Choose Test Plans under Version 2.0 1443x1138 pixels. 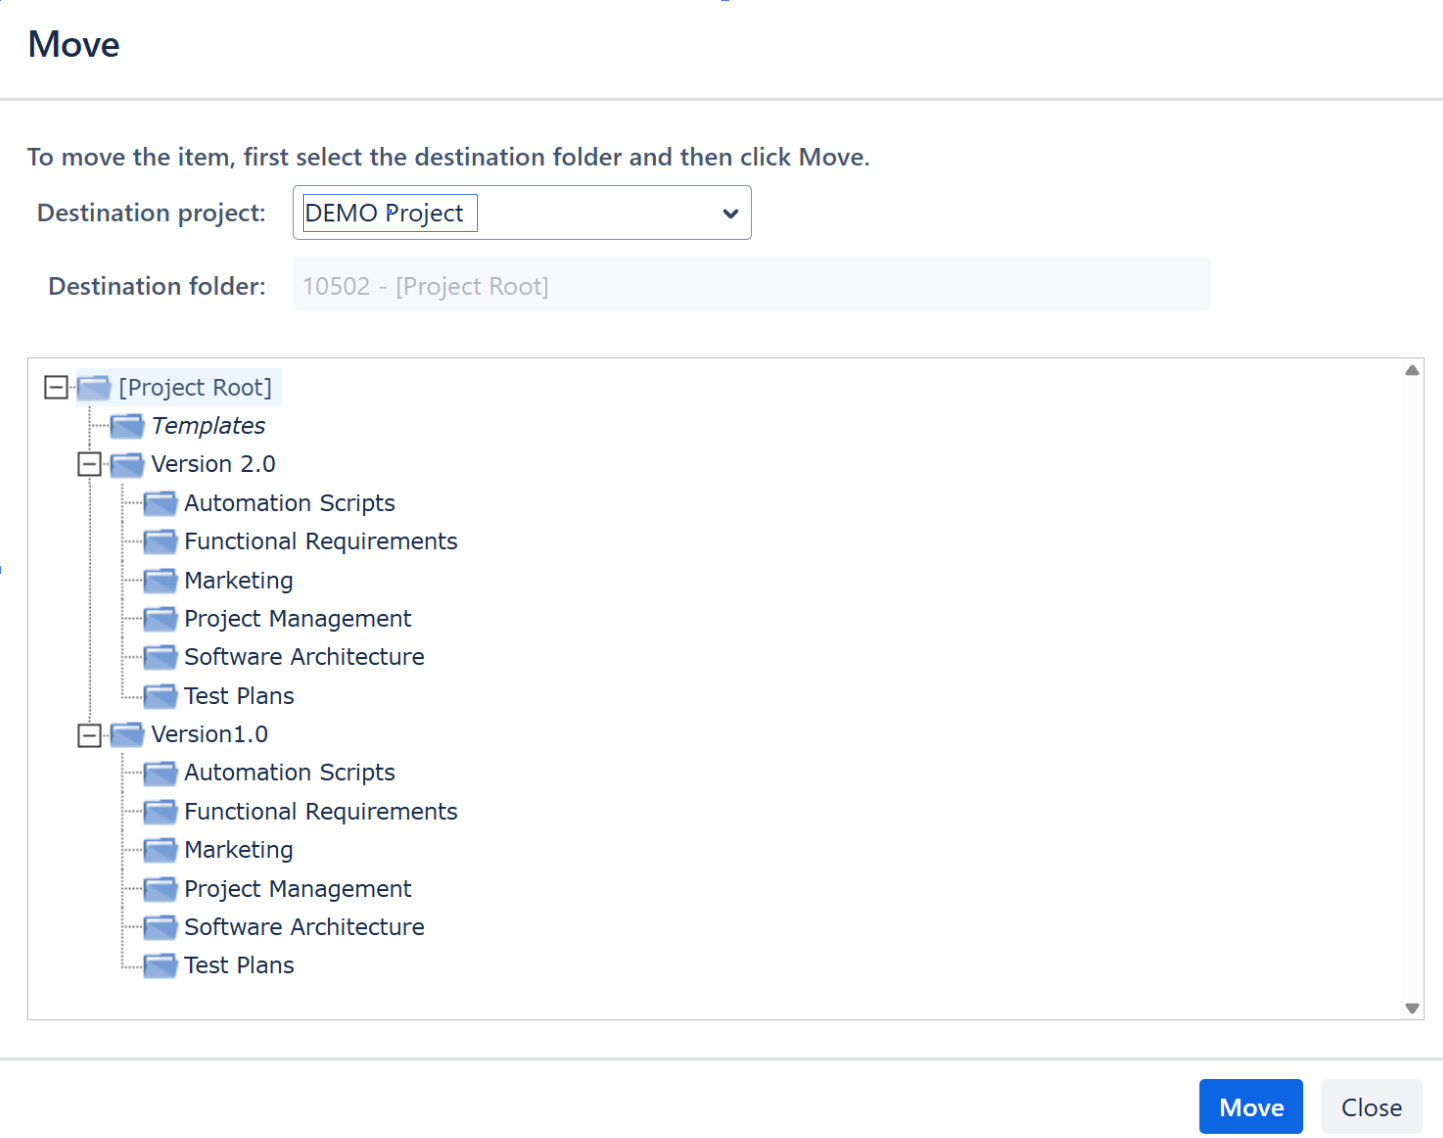[239, 696]
